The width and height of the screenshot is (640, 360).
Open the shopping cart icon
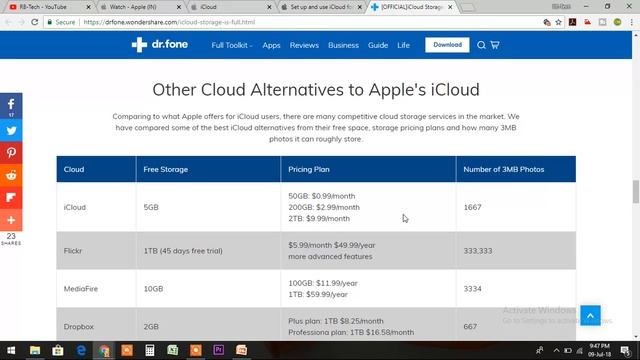pos(495,45)
